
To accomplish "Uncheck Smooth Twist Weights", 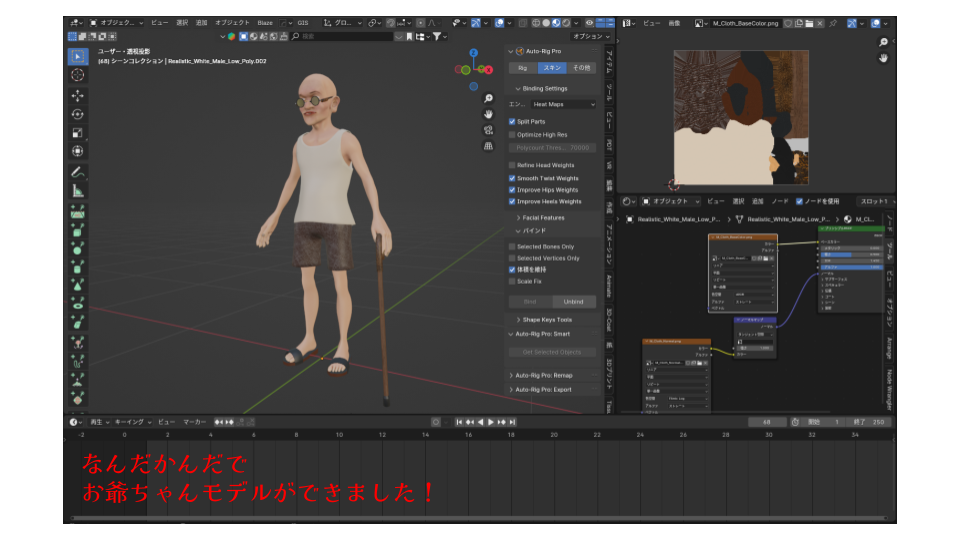I will (513, 178).
